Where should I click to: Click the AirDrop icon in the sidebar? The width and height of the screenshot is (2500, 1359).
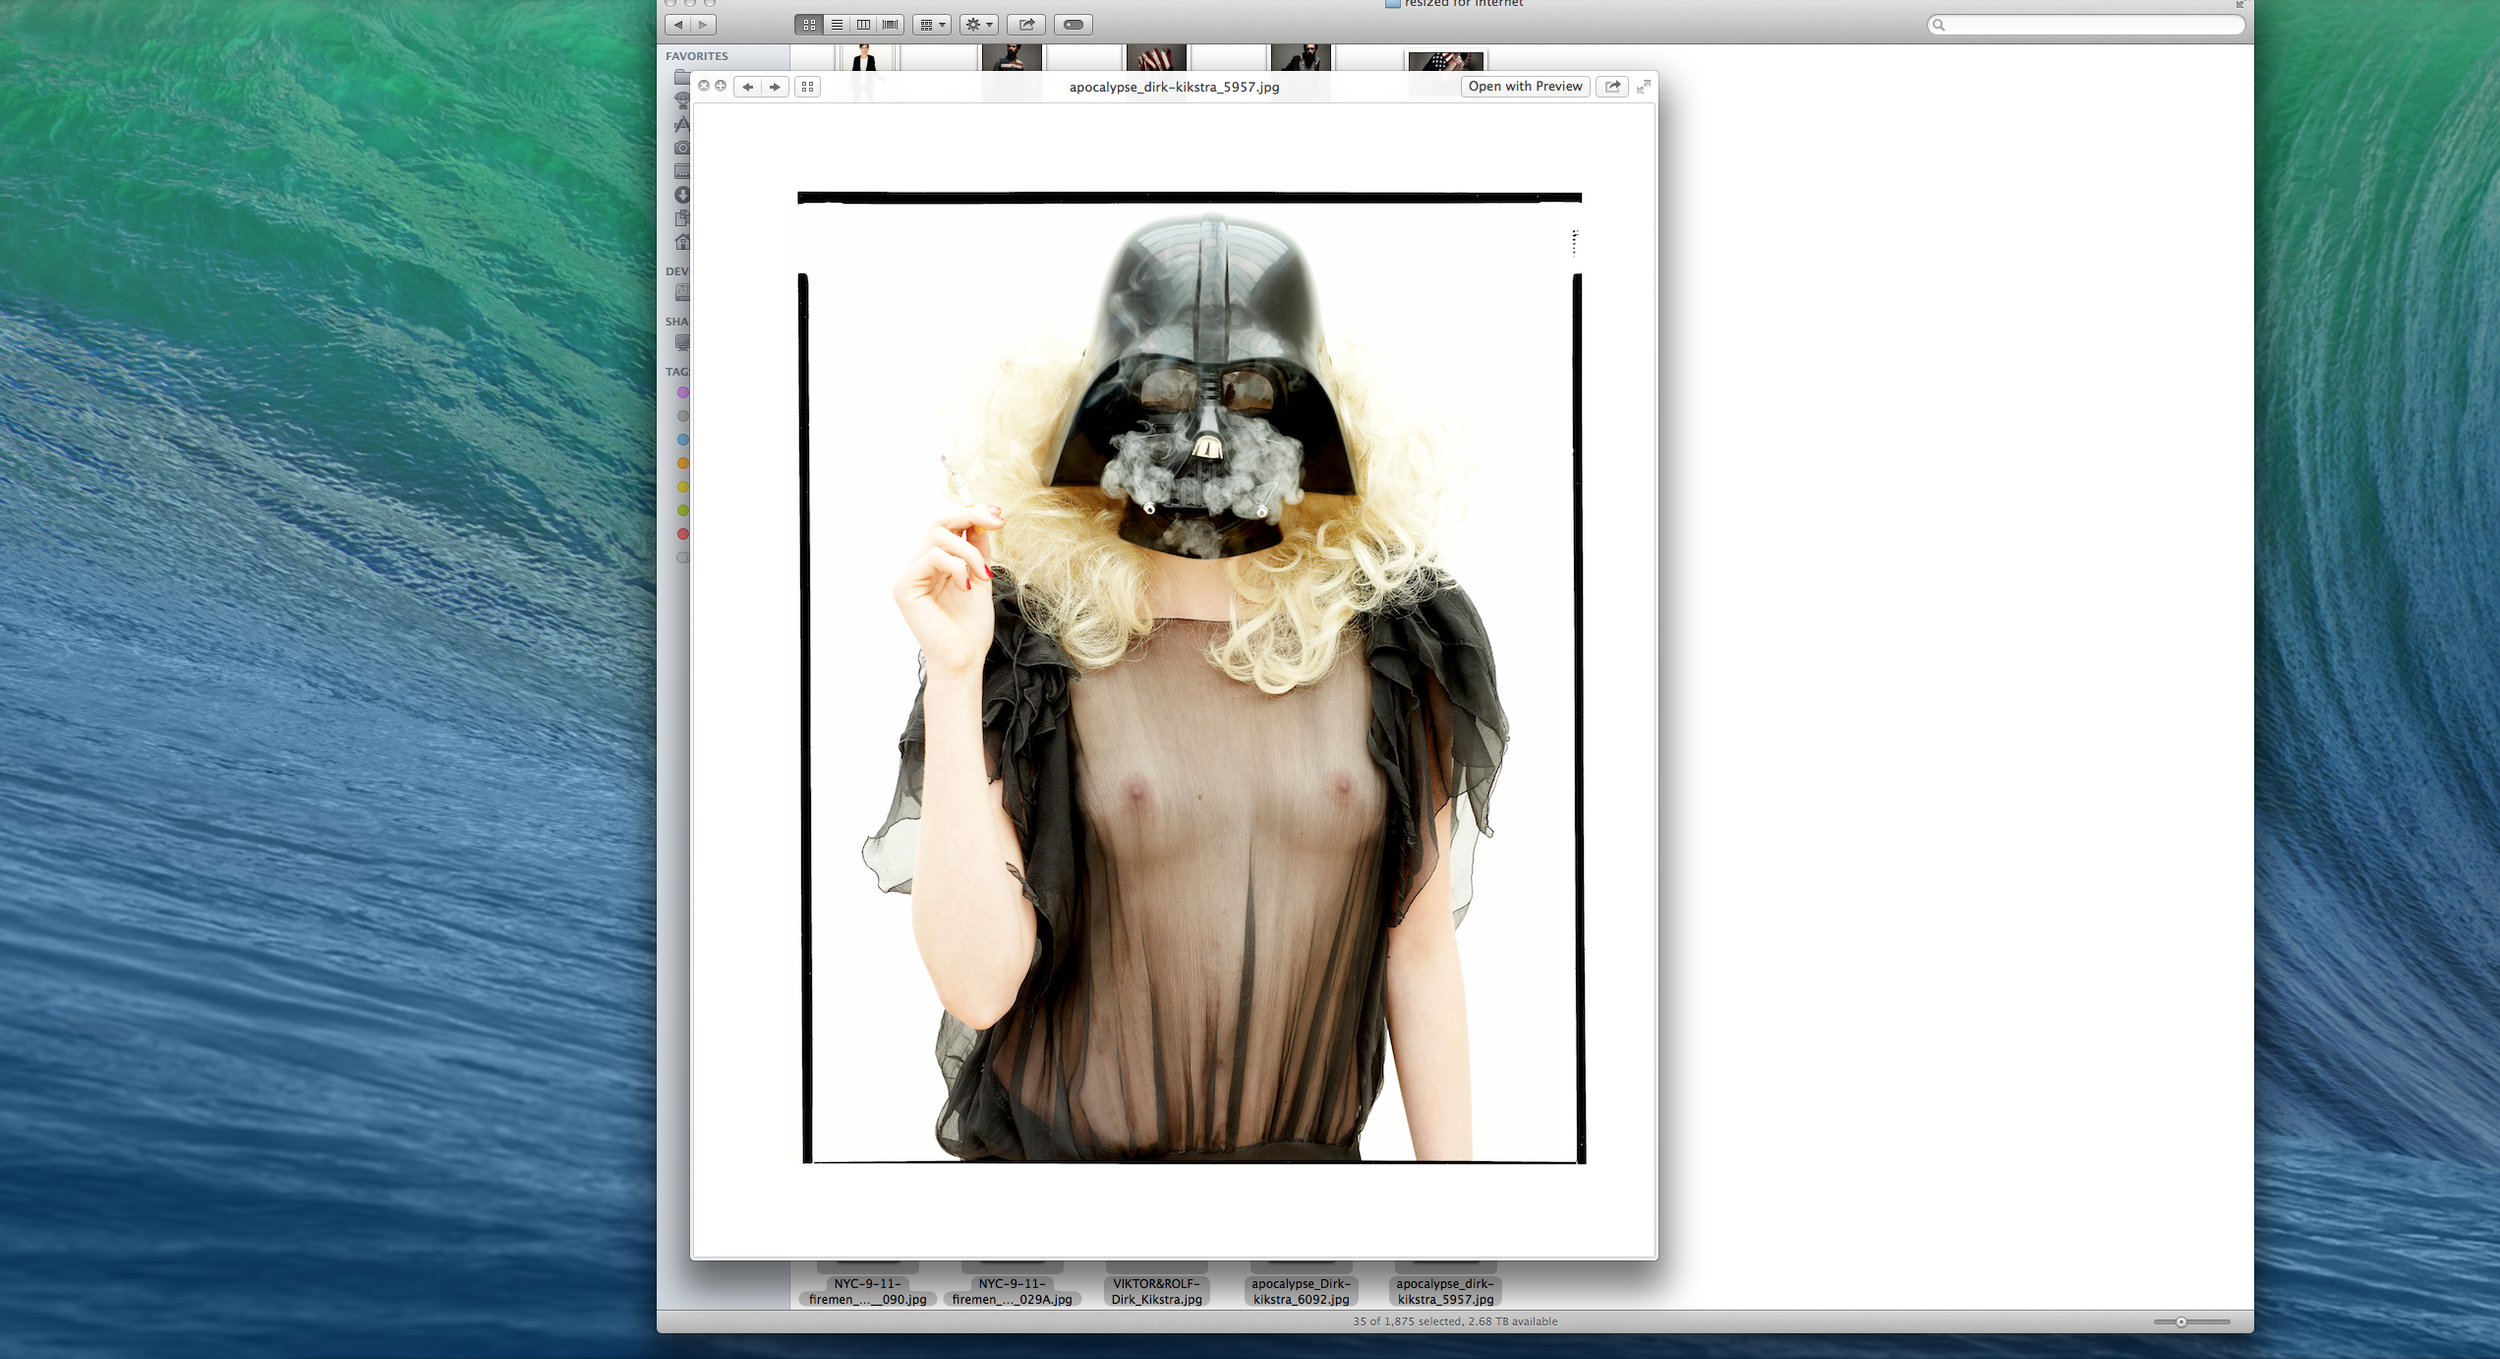click(682, 97)
